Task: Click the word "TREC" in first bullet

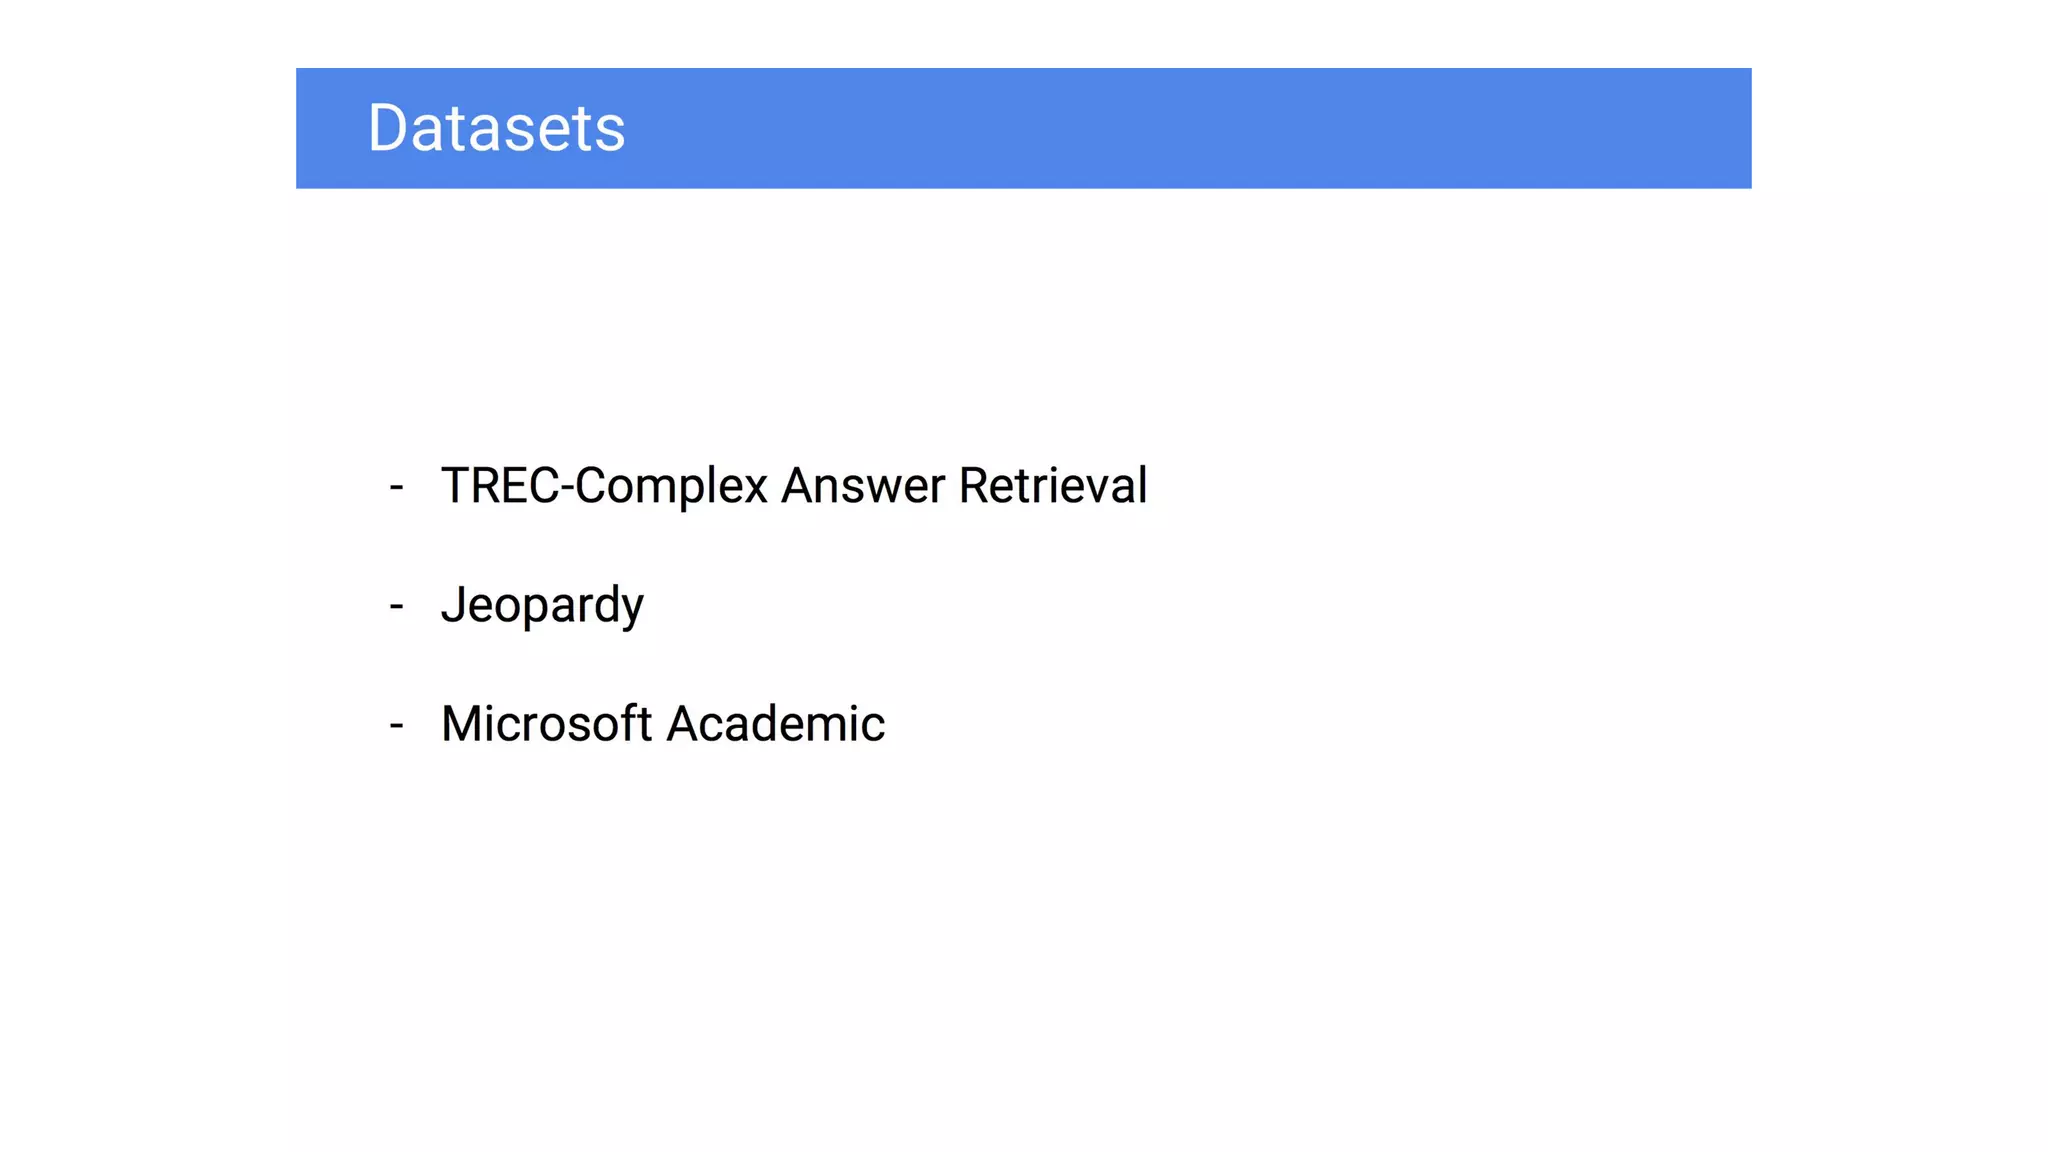Action: [x=500, y=486]
